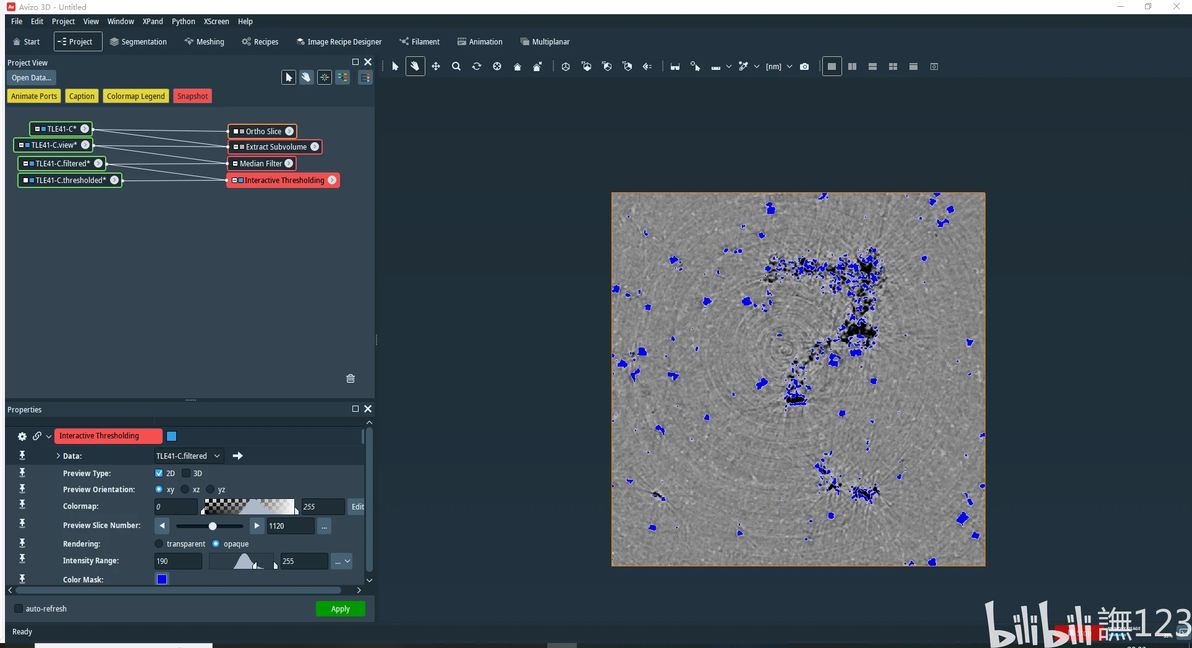This screenshot has width=1192, height=648.
Task: Choose transparent rendering option
Action: click(x=159, y=544)
